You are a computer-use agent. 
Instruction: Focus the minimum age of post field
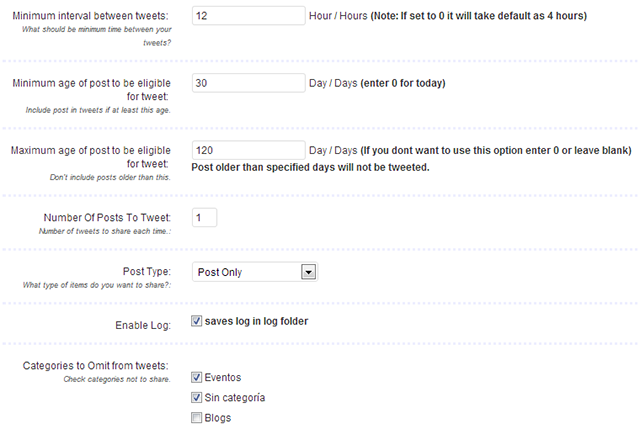pos(249,83)
